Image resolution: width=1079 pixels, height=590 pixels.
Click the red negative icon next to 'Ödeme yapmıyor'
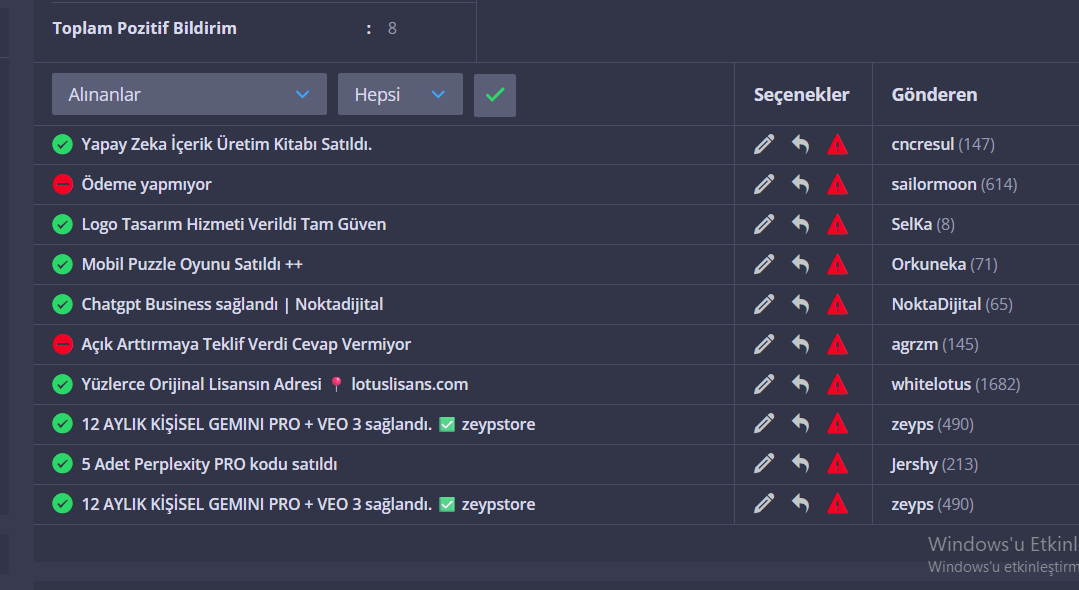click(63, 185)
